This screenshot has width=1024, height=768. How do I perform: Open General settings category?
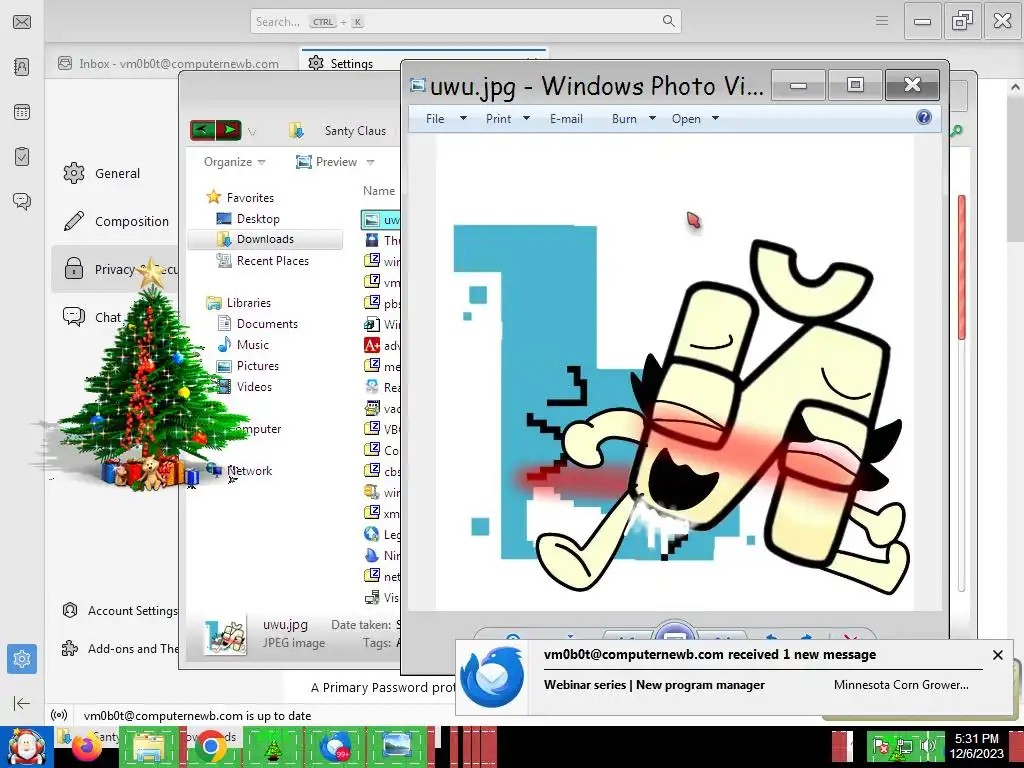pos(103,173)
